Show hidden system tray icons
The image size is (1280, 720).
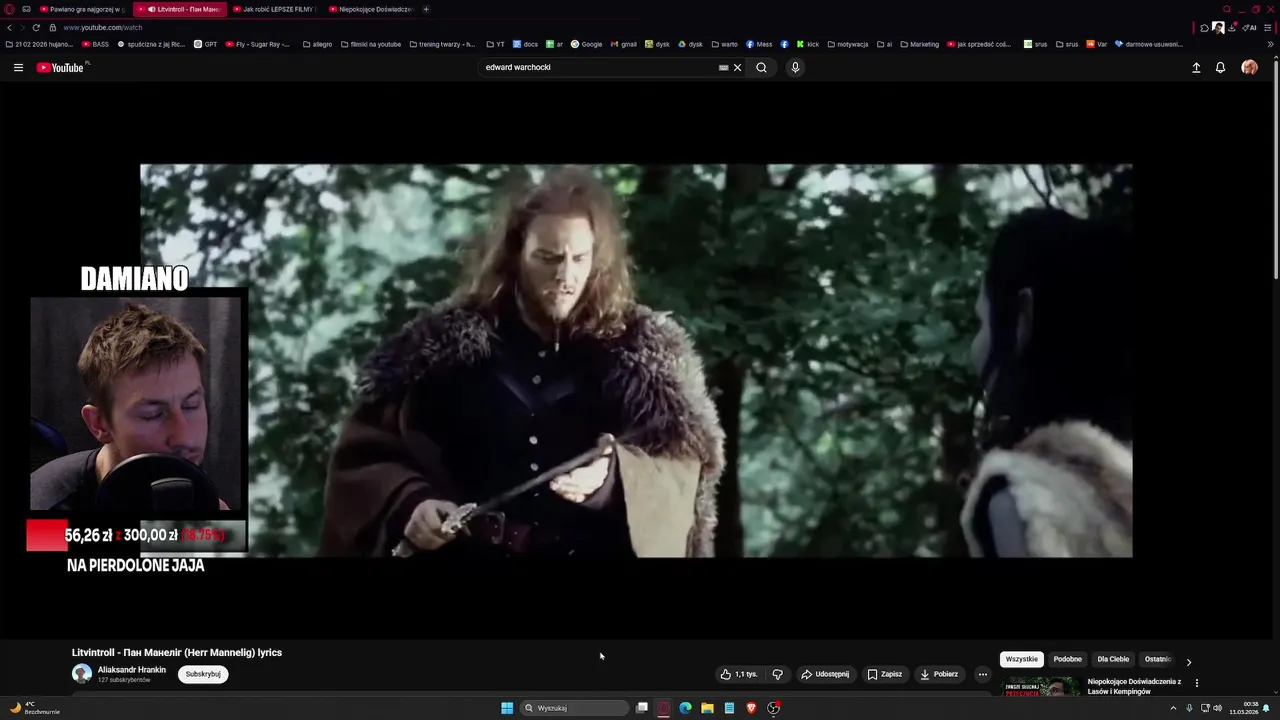(x=1173, y=708)
